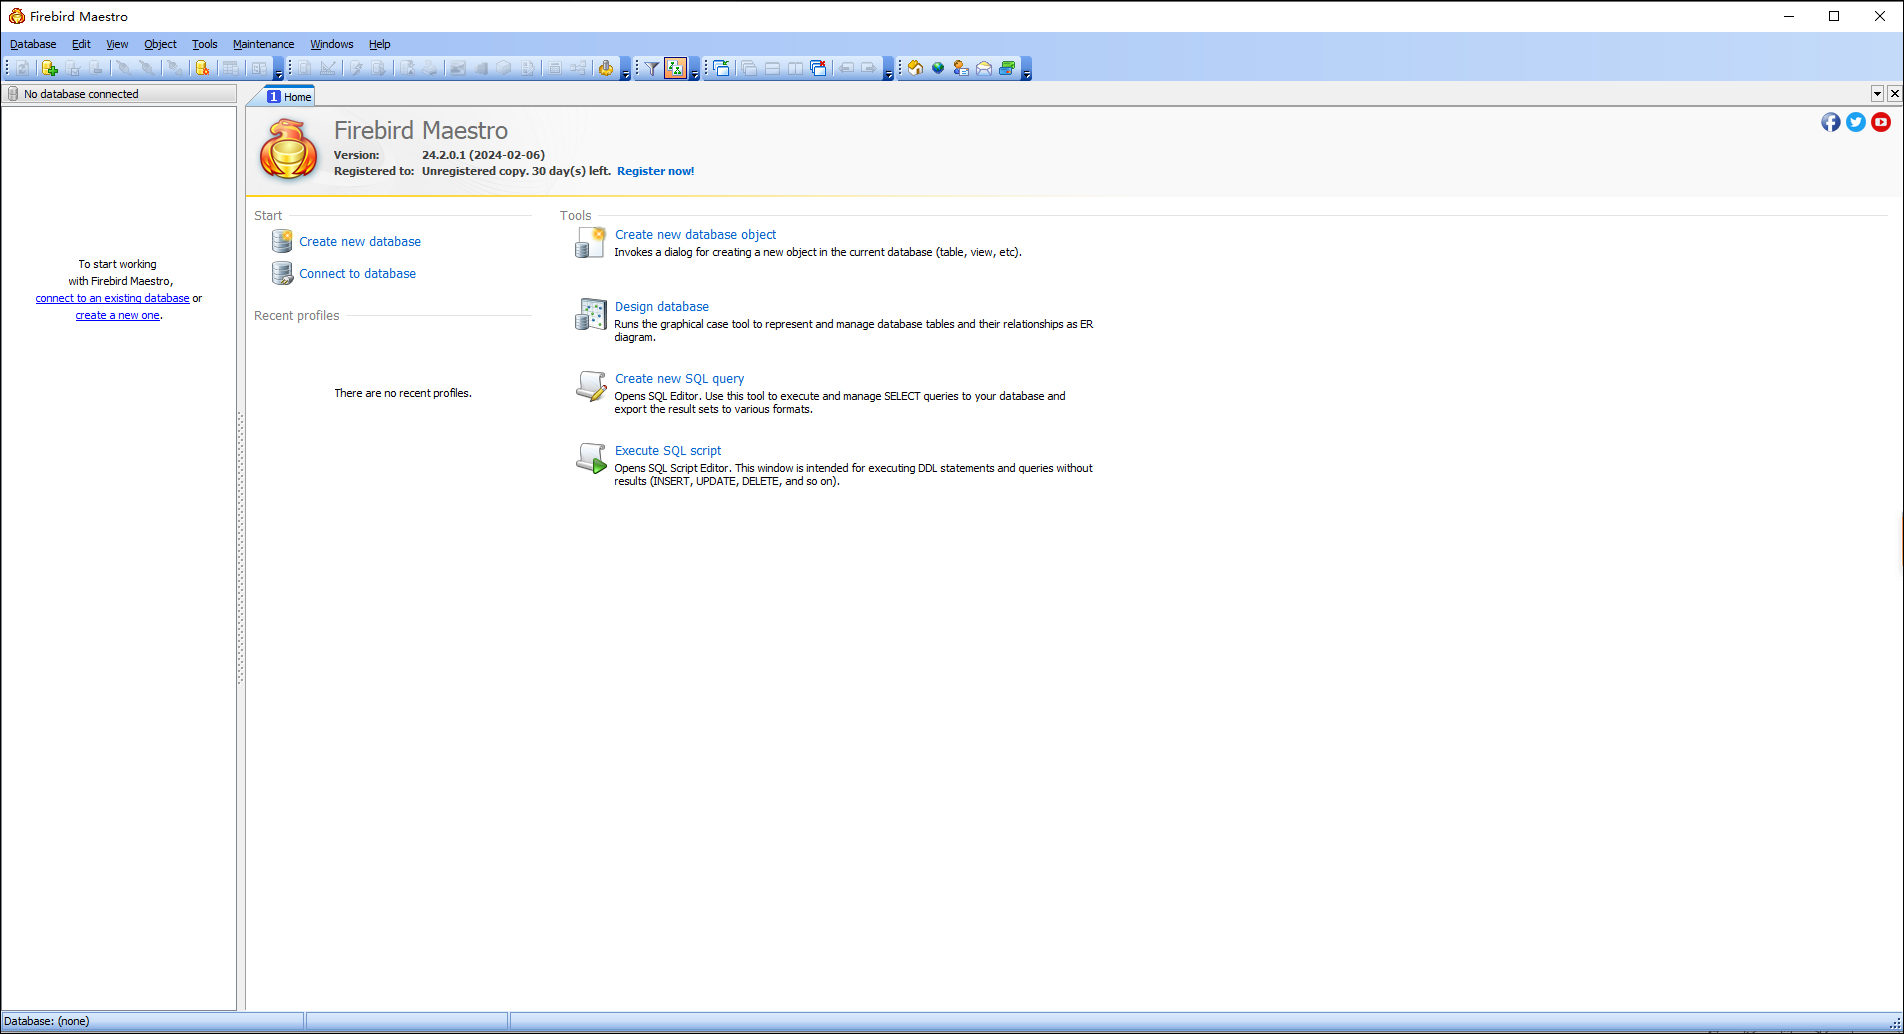Click the Twitter bird icon
The height and width of the screenshot is (1034, 1904).
1856,122
